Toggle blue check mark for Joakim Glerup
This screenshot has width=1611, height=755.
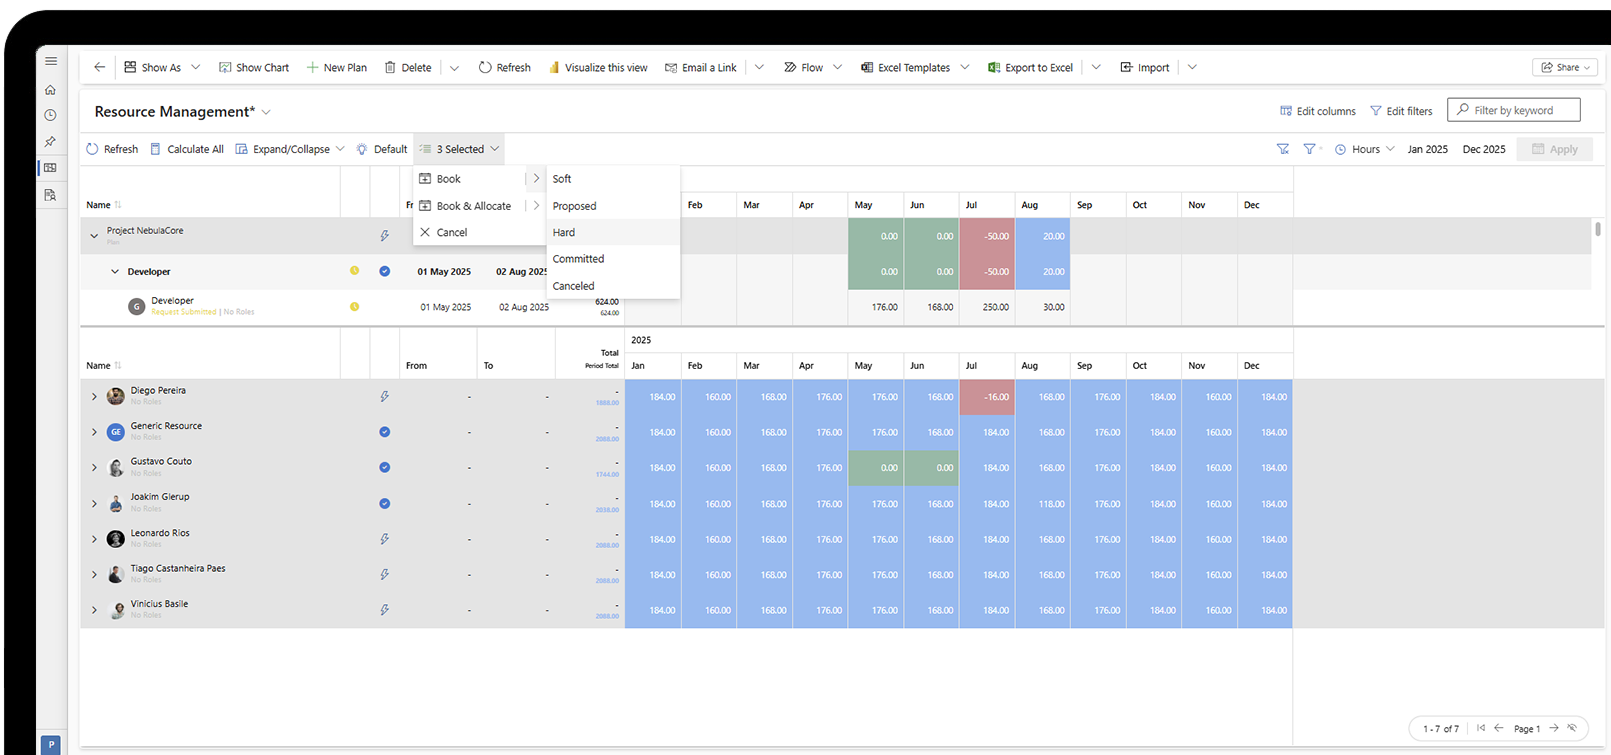pos(384,504)
